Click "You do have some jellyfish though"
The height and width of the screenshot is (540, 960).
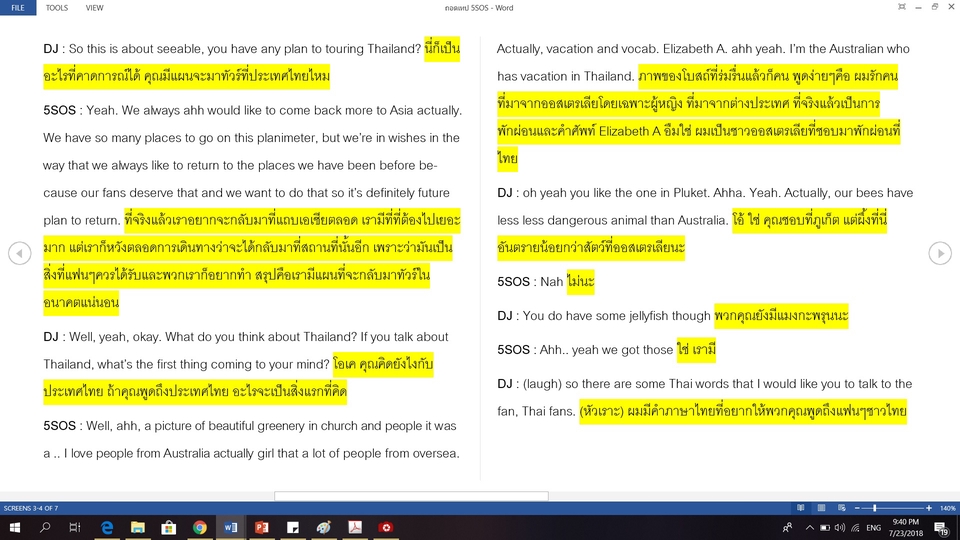pyautogui.click(x=617, y=316)
